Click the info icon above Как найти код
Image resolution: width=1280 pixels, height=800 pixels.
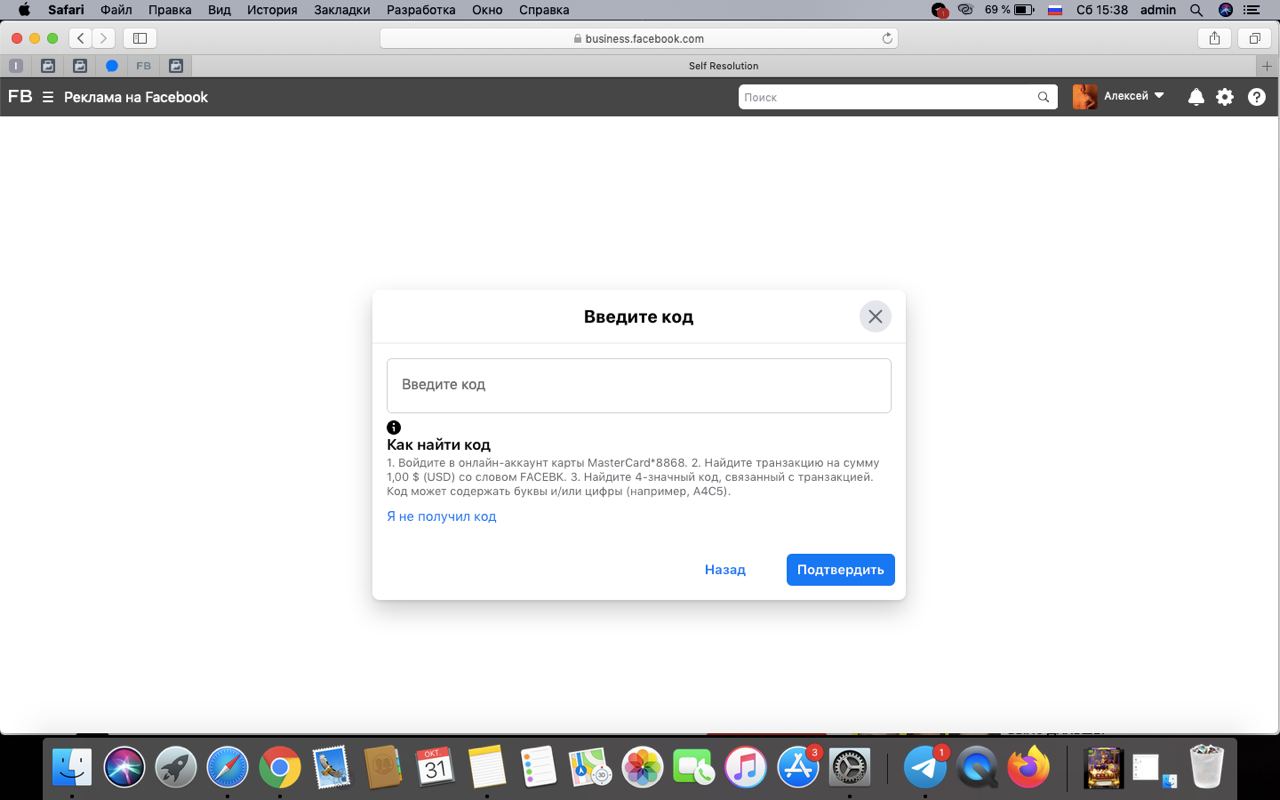click(x=394, y=427)
